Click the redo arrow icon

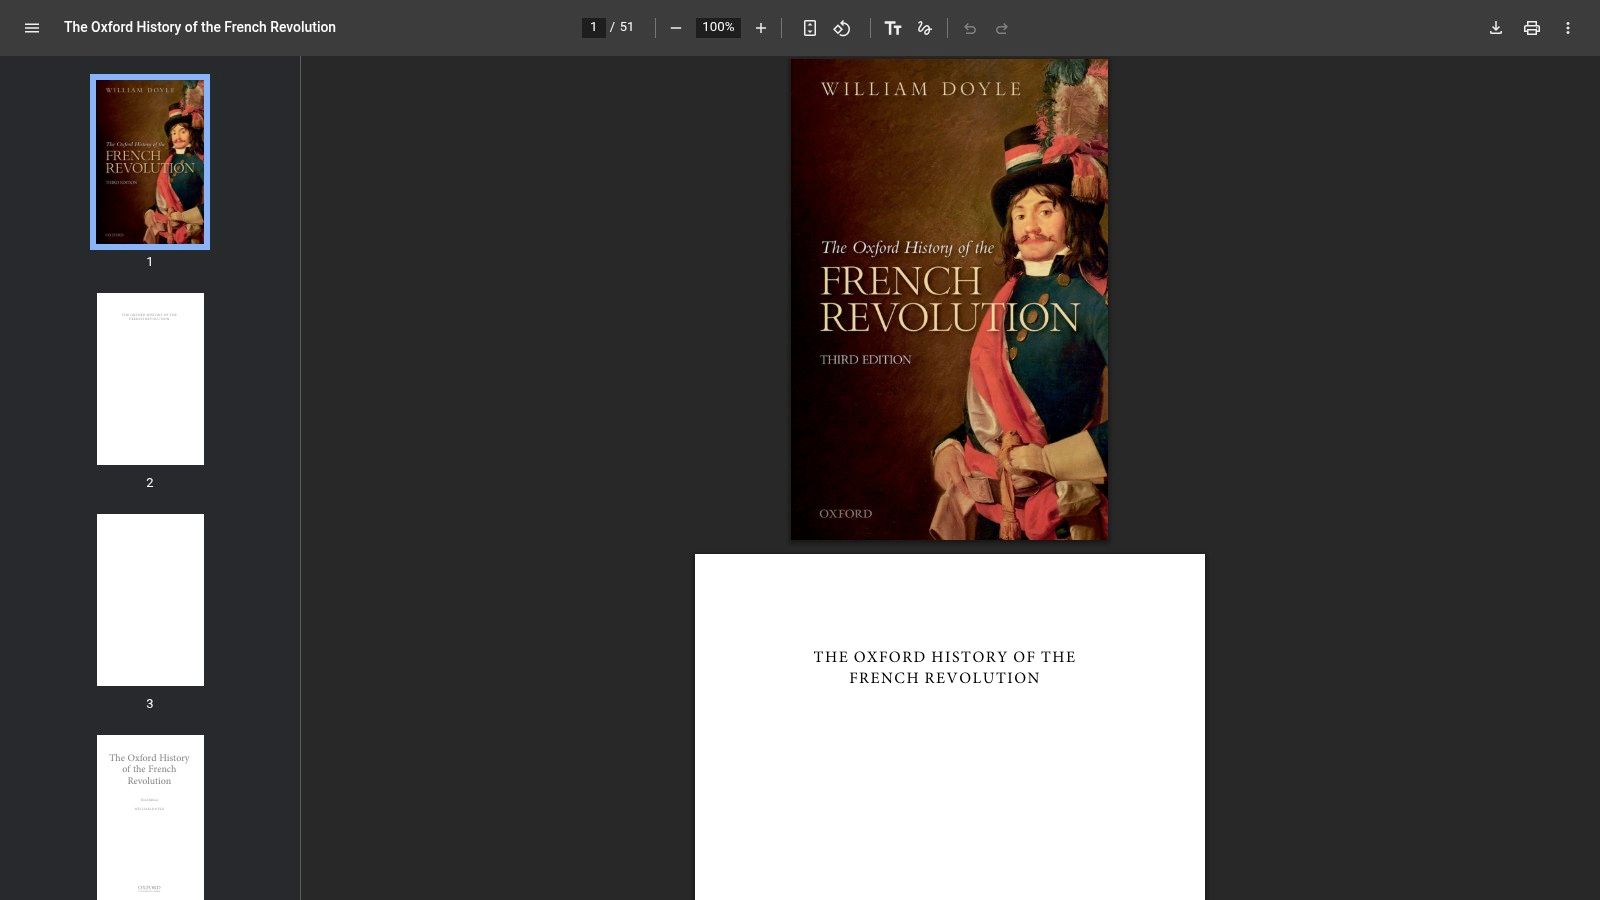click(x=1002, y=28)
